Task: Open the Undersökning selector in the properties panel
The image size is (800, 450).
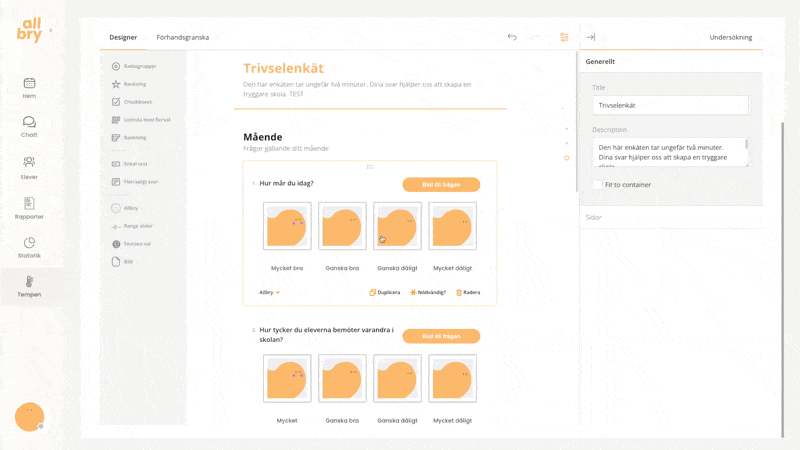Action: [x=730, y=37]
